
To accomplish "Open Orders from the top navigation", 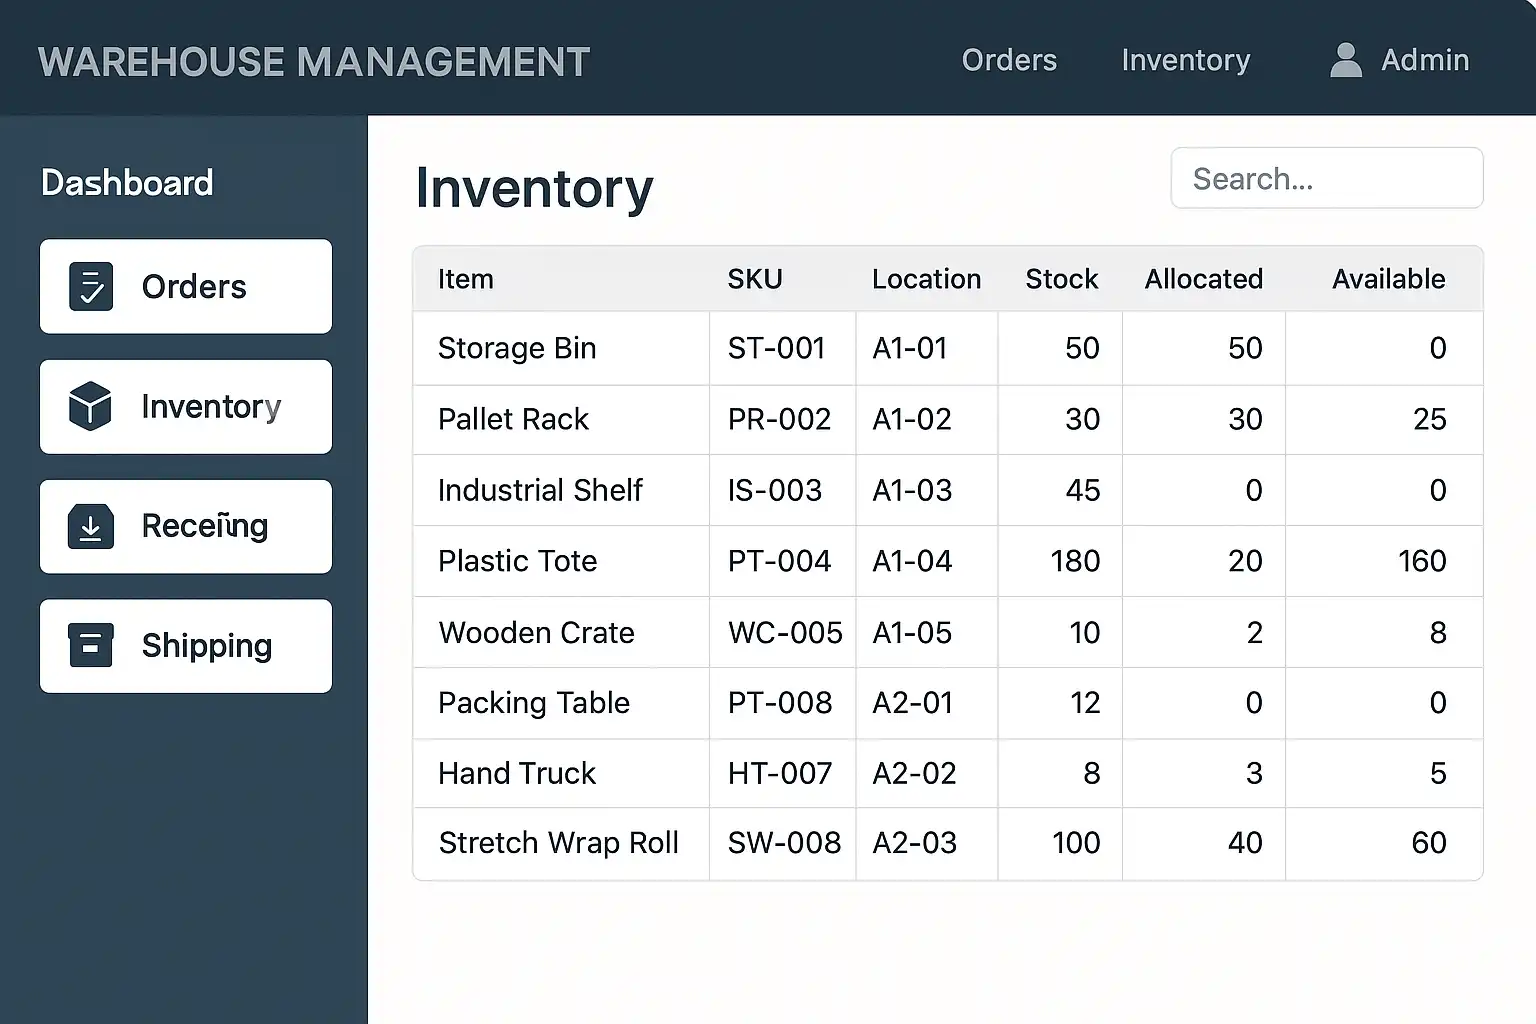I will 1008,60.
